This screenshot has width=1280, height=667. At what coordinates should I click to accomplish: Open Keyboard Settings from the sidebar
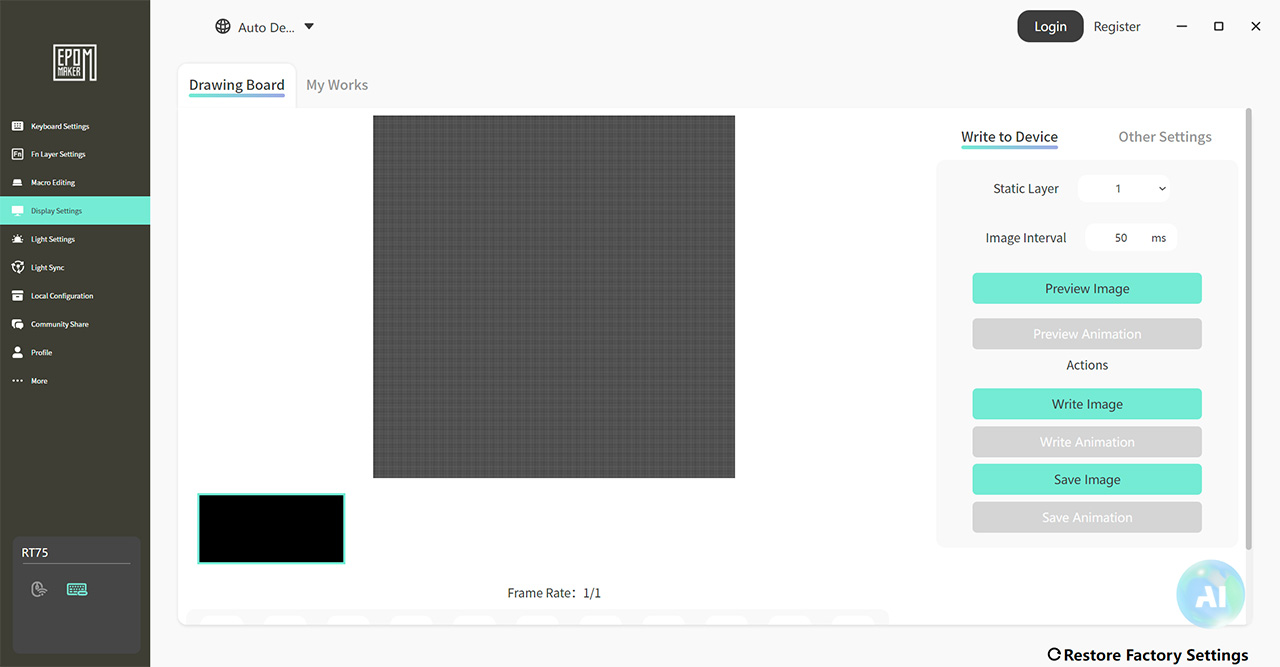[x=75, y=126]
